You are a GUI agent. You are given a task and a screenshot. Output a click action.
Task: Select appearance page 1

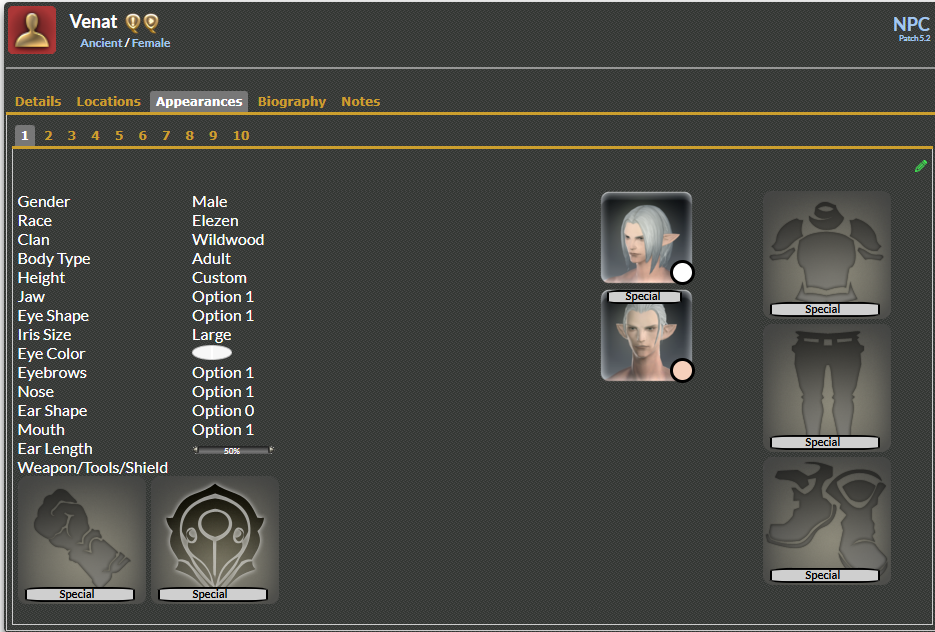pos(24,135)
